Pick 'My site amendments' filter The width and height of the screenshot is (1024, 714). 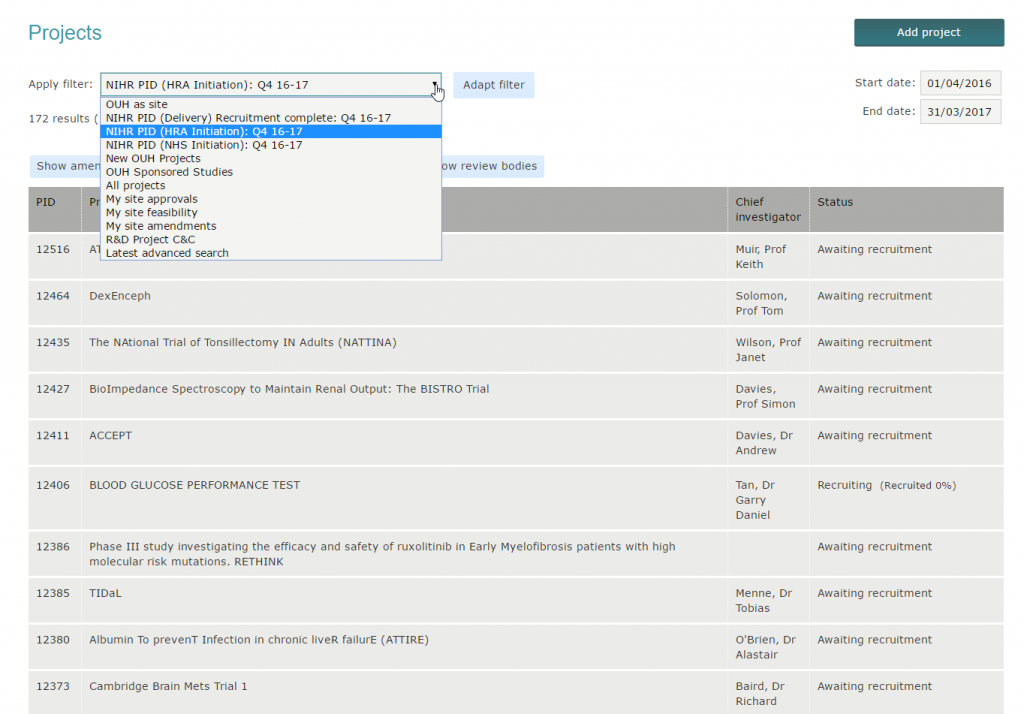[x=270, y=226]
